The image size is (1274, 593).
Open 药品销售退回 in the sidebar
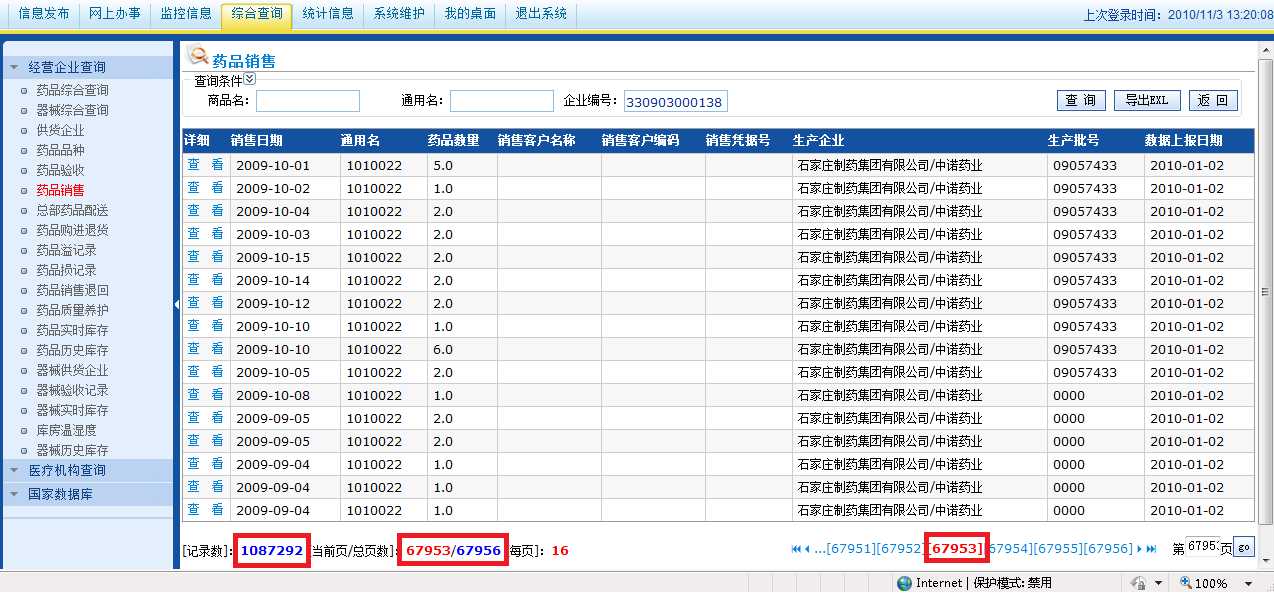point(72,290)
